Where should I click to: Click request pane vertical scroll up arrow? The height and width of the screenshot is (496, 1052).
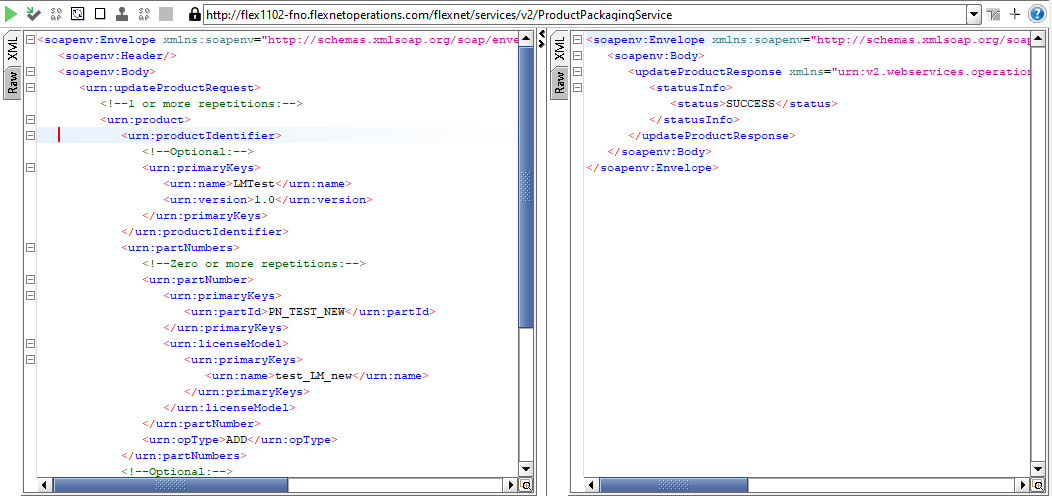pyautogui.click(x=527, y=39)
